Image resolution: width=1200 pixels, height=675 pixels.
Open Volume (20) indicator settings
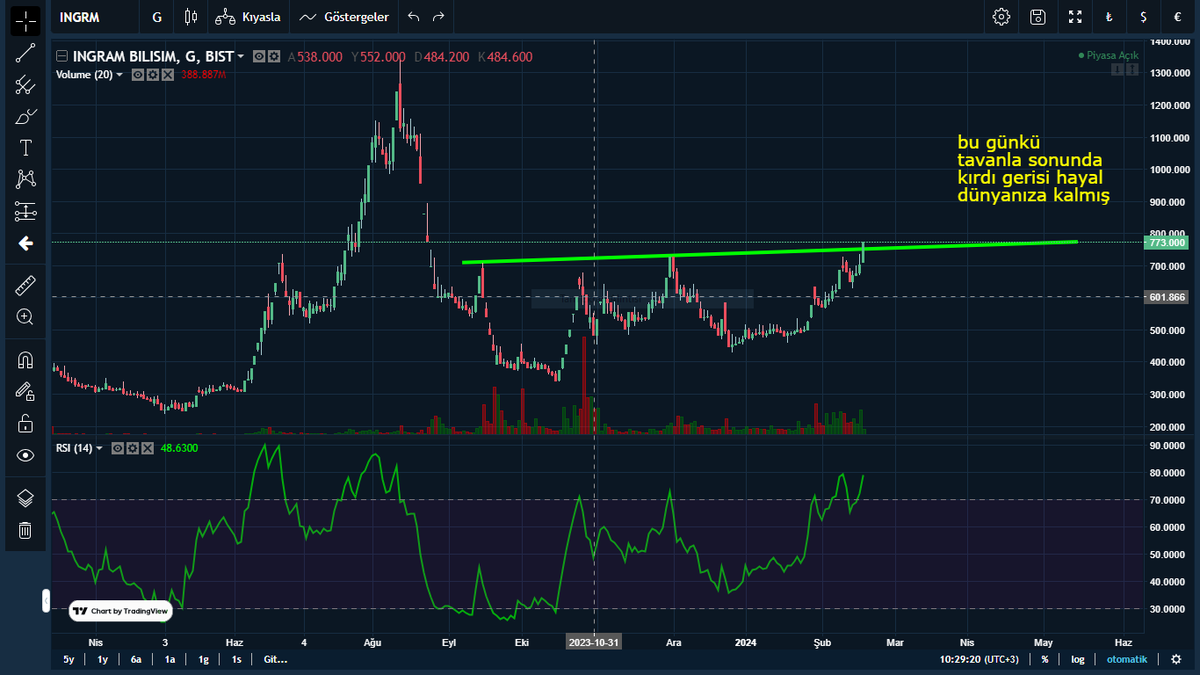tap(153, 75)
